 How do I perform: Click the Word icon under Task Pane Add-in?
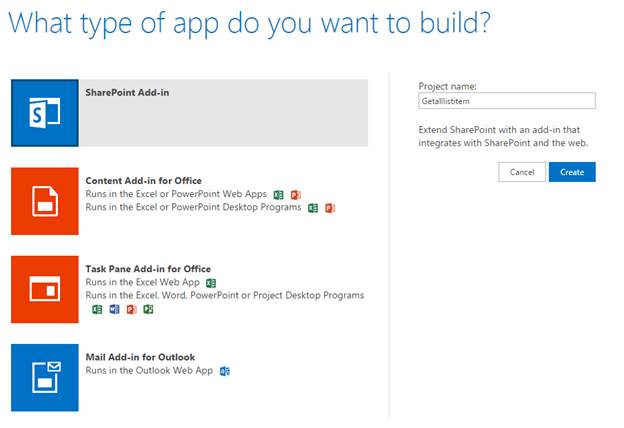coord(114,310)
